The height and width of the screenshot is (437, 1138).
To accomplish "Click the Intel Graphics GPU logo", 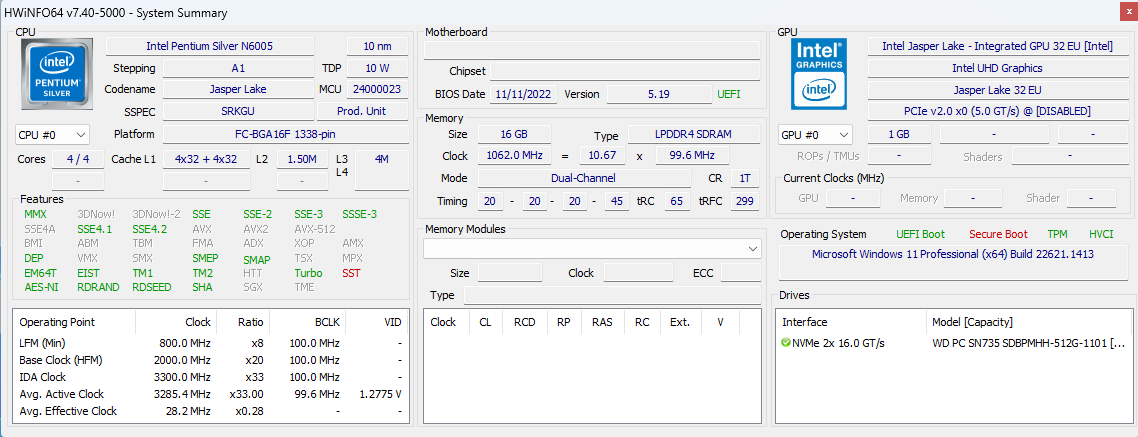I will pos(820,75).
